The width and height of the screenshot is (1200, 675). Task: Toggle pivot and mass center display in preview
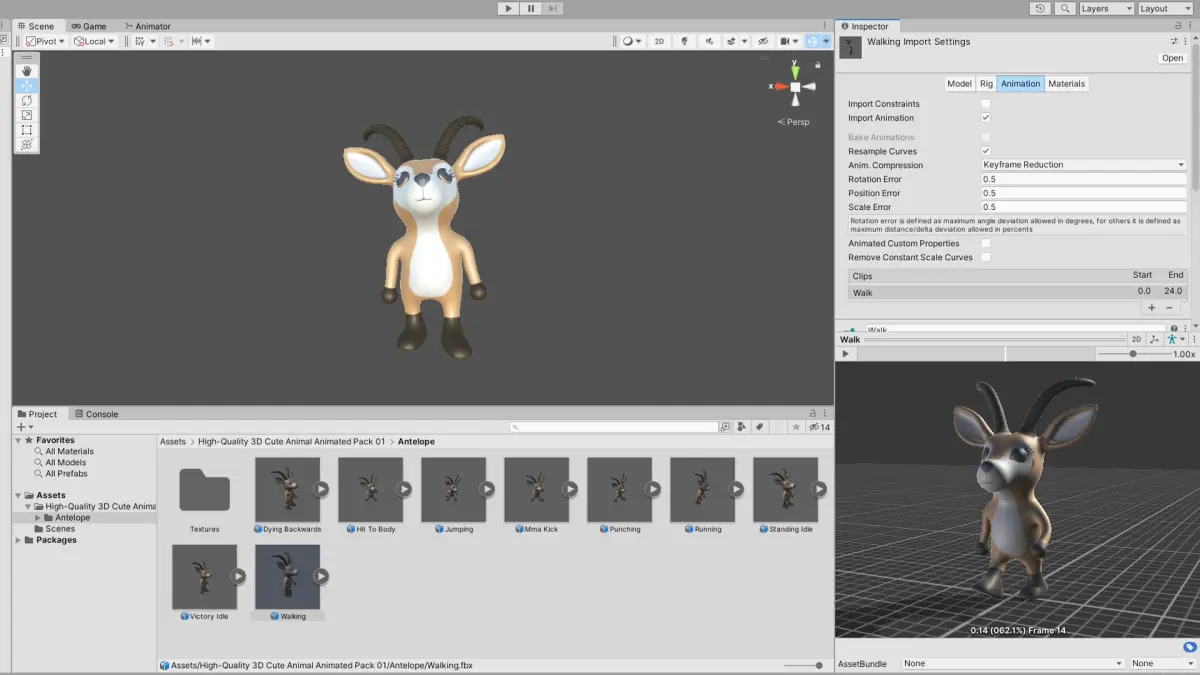1154,340
